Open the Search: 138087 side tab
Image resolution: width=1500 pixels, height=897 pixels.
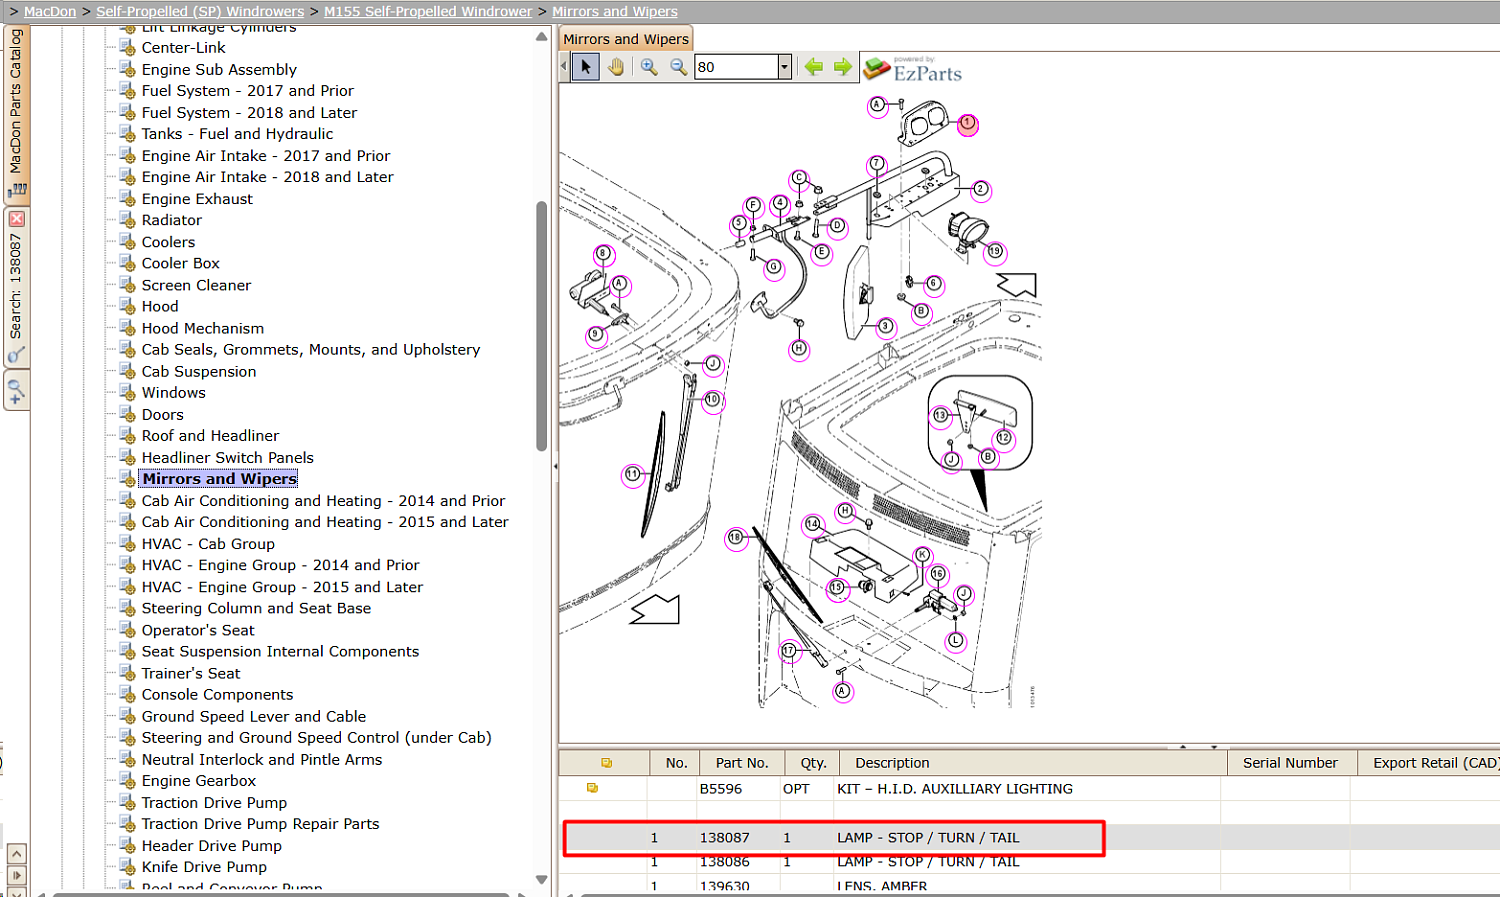[x=16, y=285]
